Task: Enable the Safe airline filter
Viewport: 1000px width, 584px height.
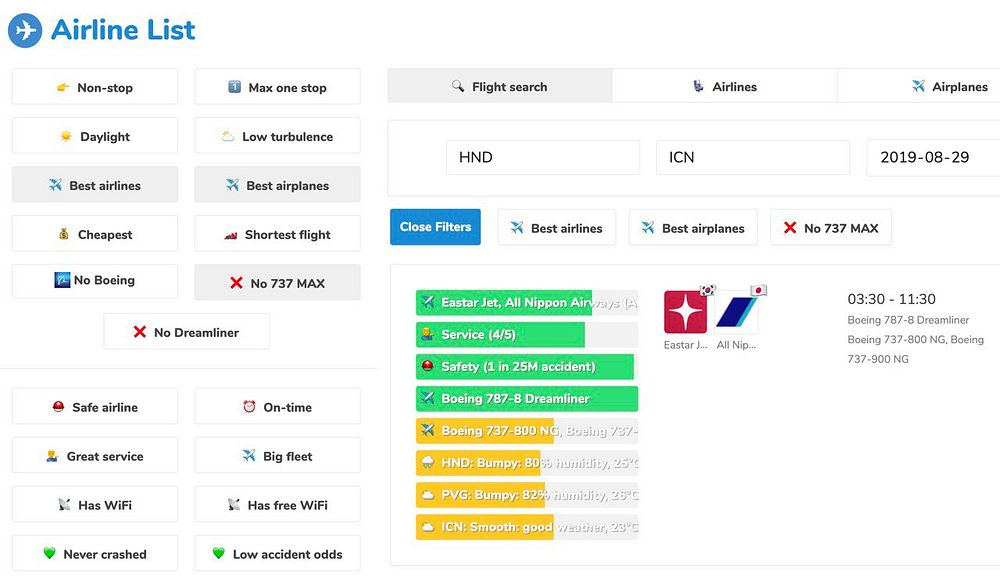Action: point(95,407)
